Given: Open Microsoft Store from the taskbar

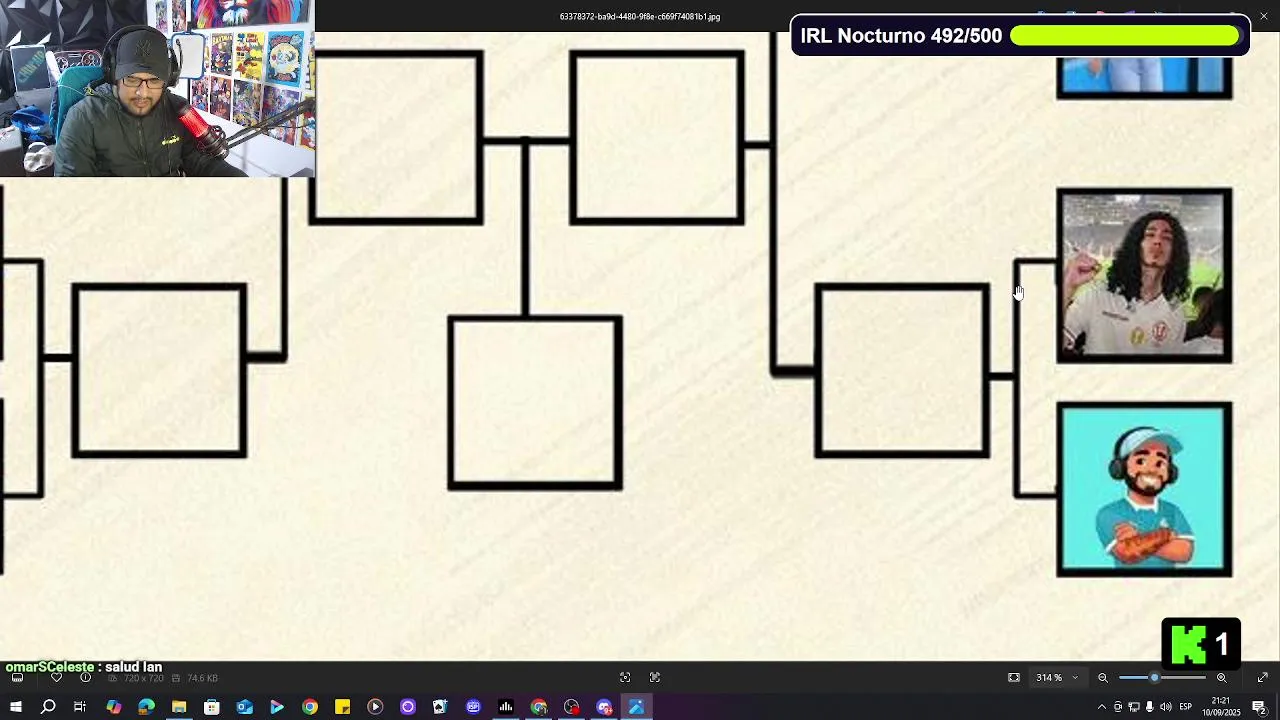Looking at the screenshot, I should (x=212, y=708).
